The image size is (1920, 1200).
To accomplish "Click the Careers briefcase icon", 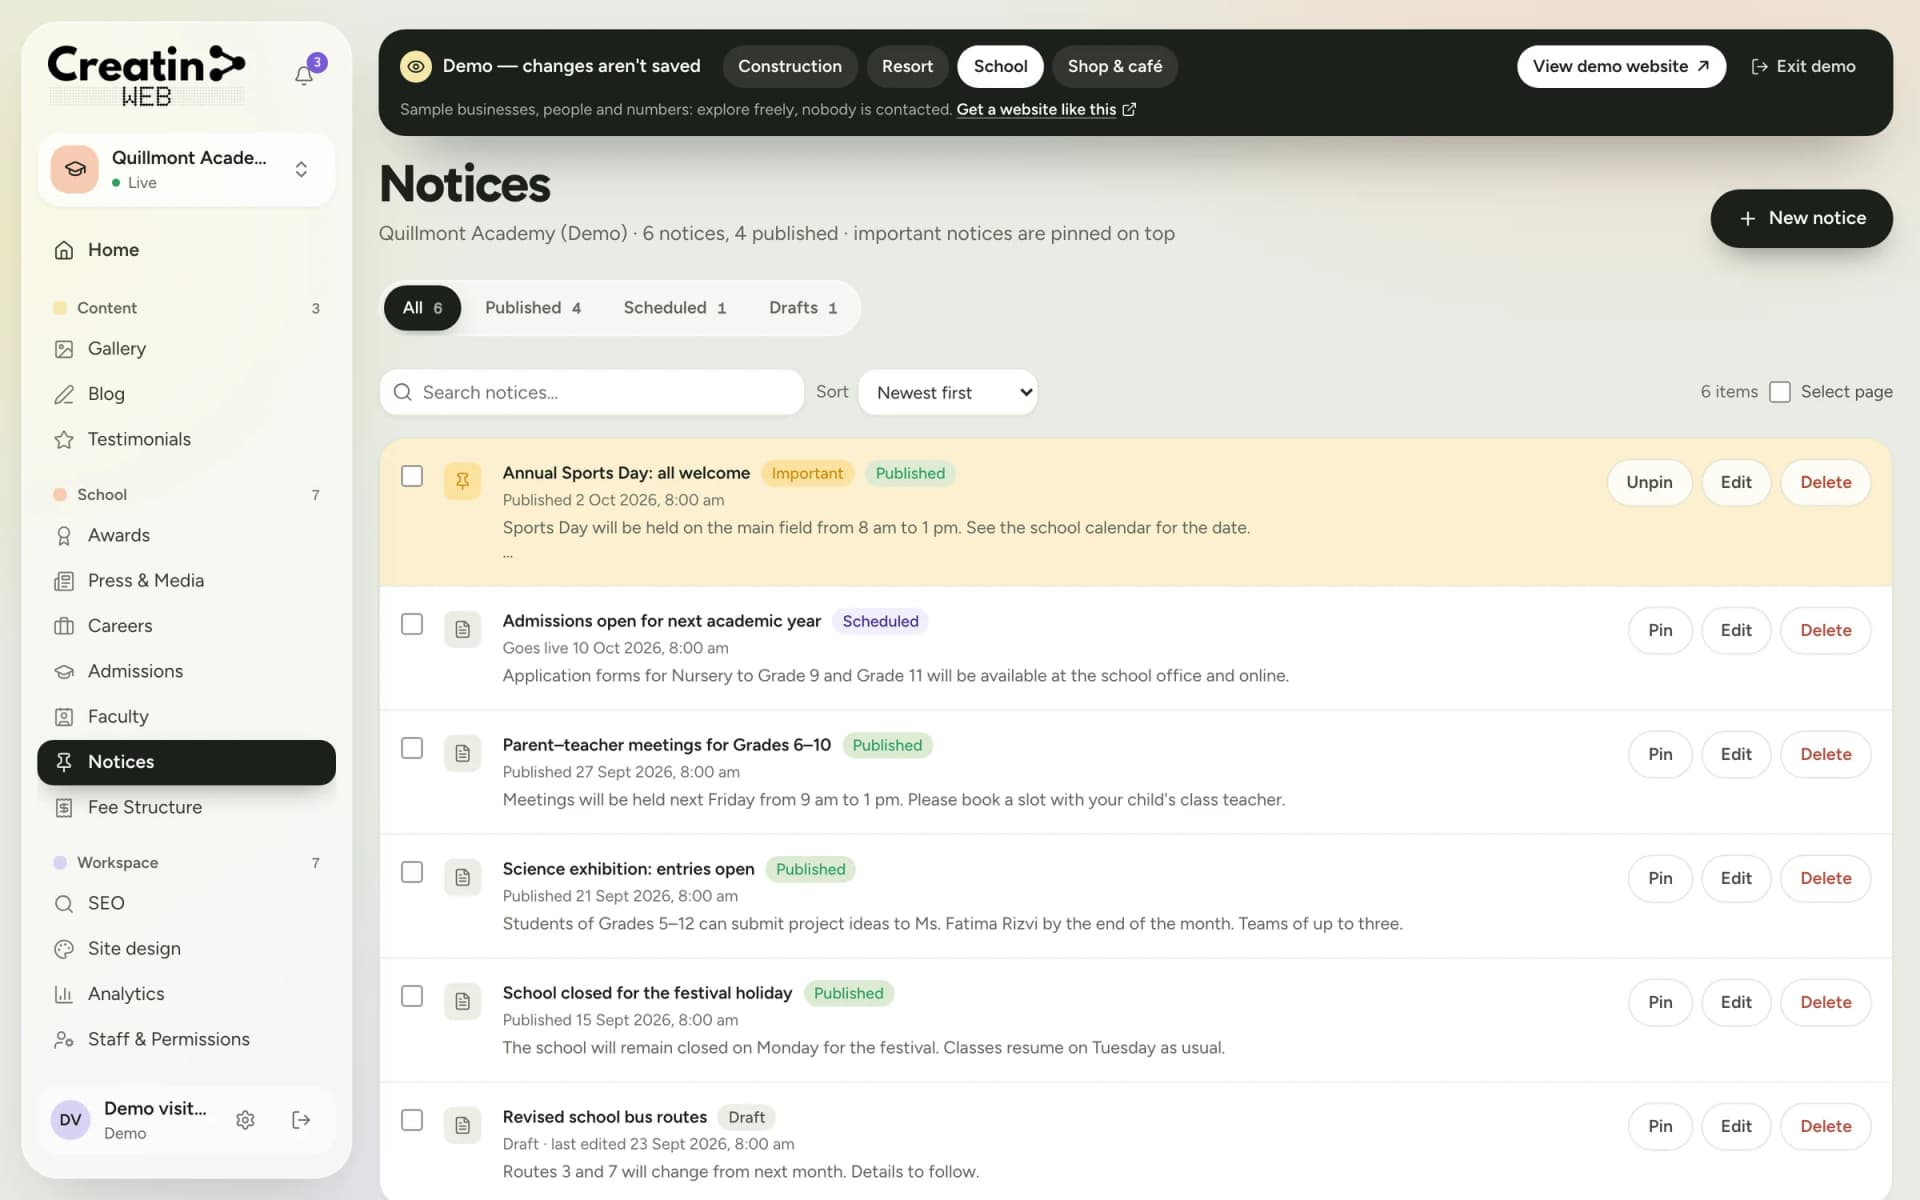I will (x=64, y=626).
